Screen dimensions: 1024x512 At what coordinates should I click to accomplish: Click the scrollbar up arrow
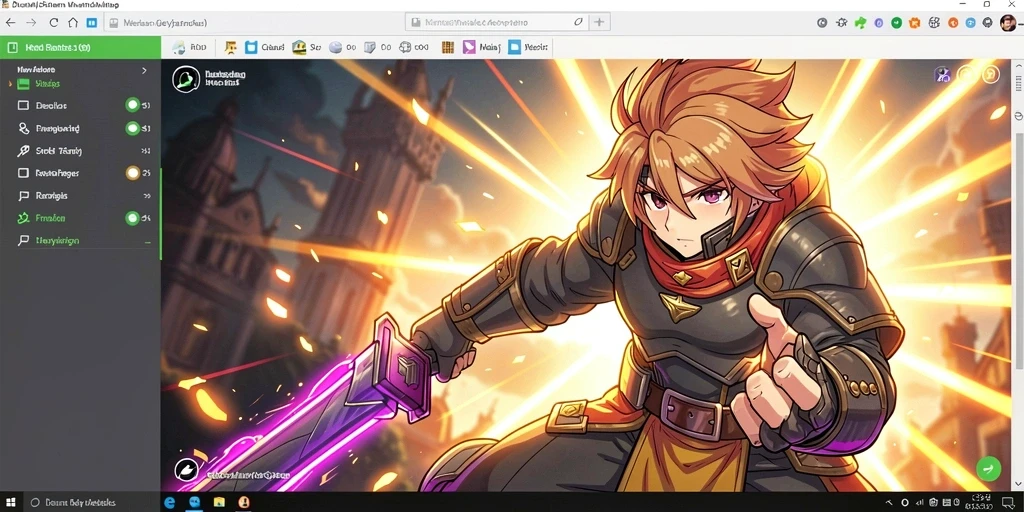1018,65
